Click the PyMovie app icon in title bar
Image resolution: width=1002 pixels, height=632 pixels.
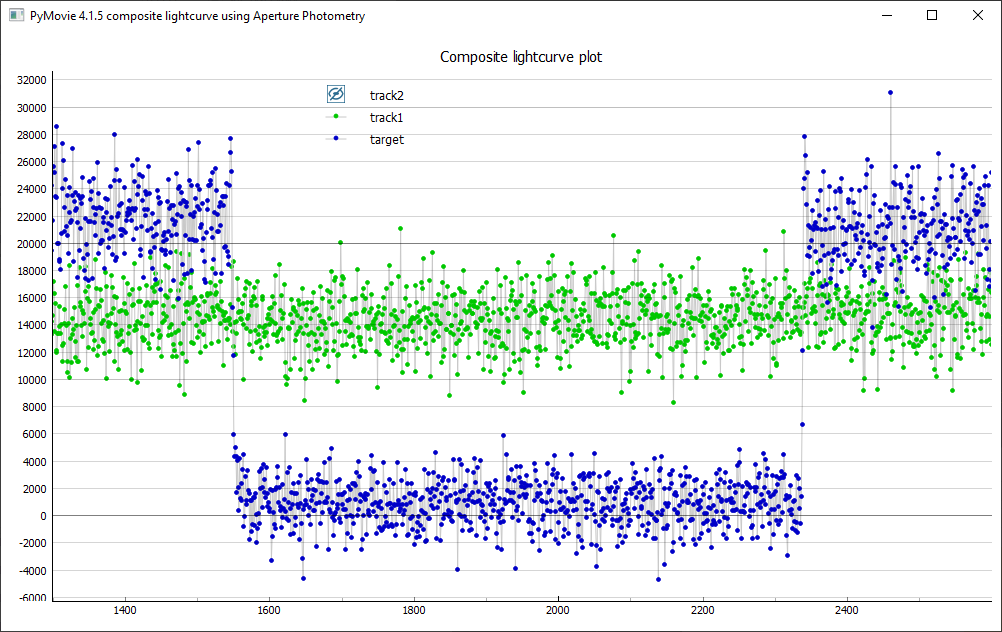point(15,16)
